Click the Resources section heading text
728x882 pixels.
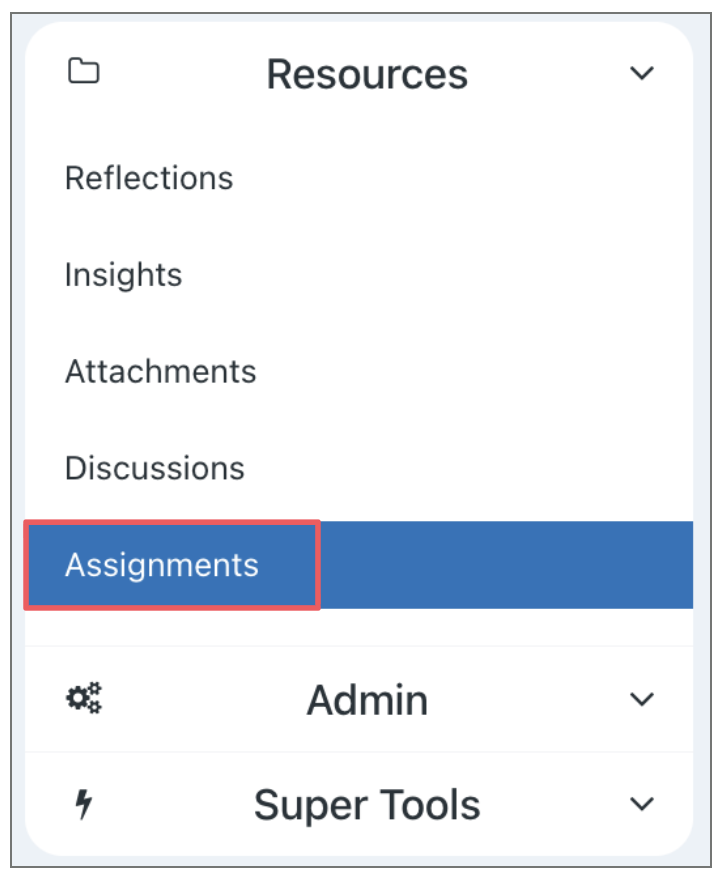(367, 74)
